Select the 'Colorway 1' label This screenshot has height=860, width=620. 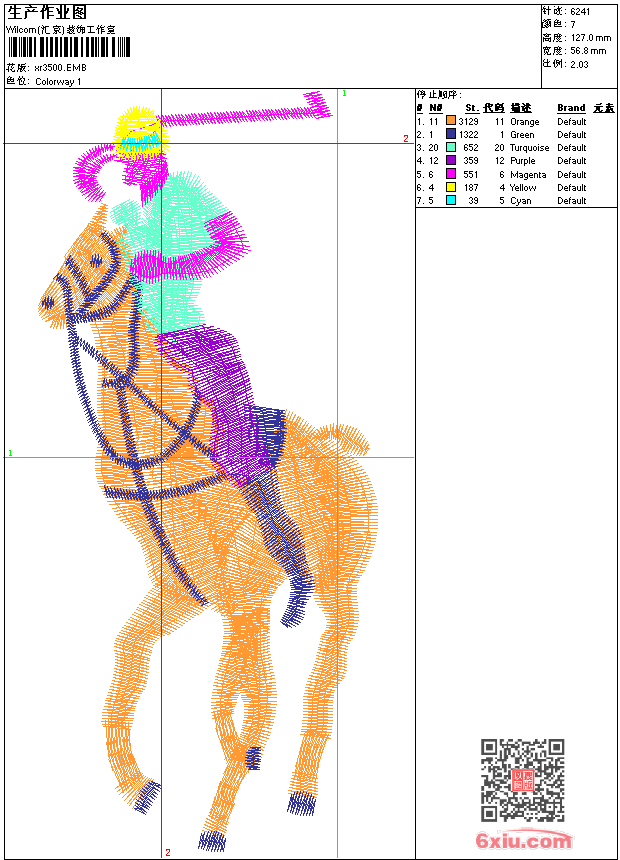58,82
